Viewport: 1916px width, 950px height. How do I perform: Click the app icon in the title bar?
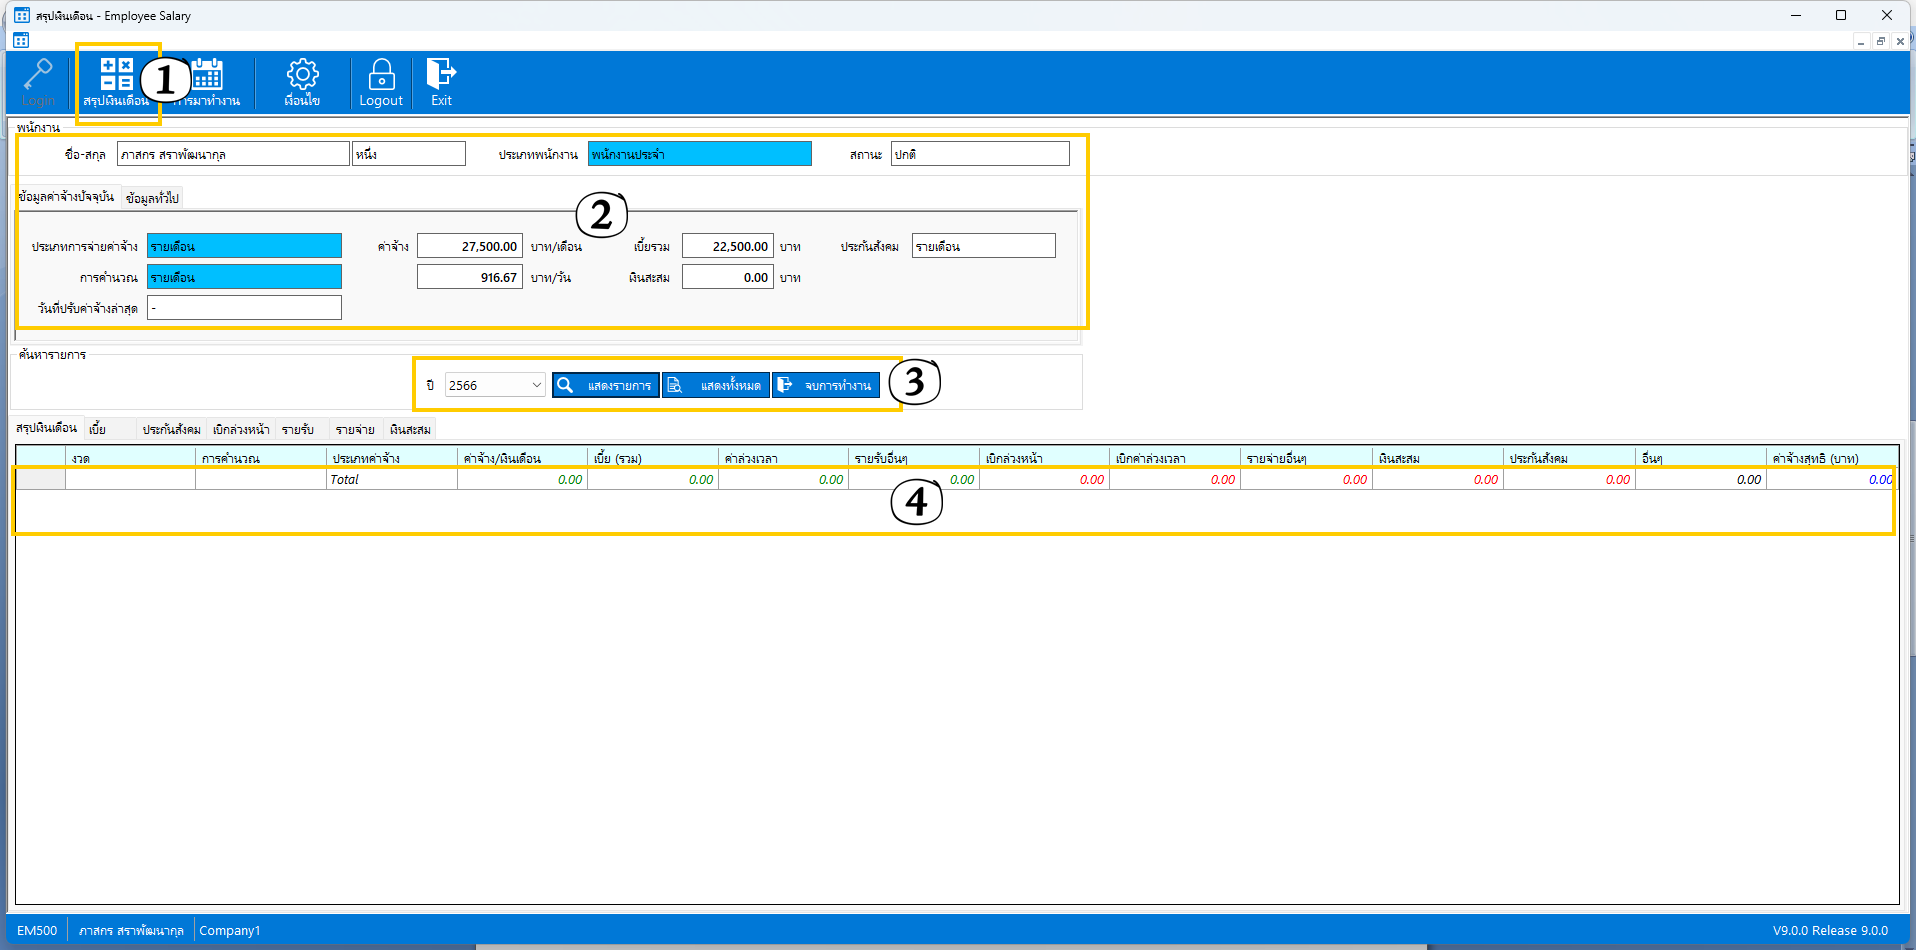(x=21, y=15)
